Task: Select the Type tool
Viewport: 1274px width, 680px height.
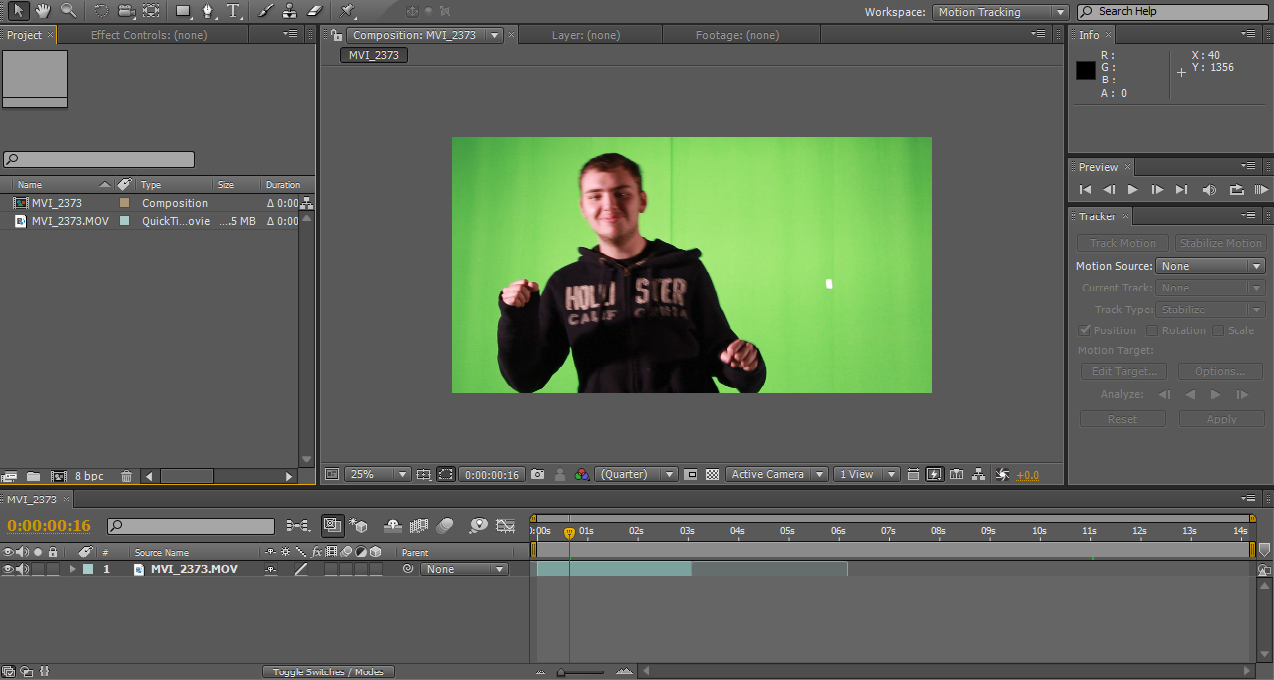Action: 233,11
